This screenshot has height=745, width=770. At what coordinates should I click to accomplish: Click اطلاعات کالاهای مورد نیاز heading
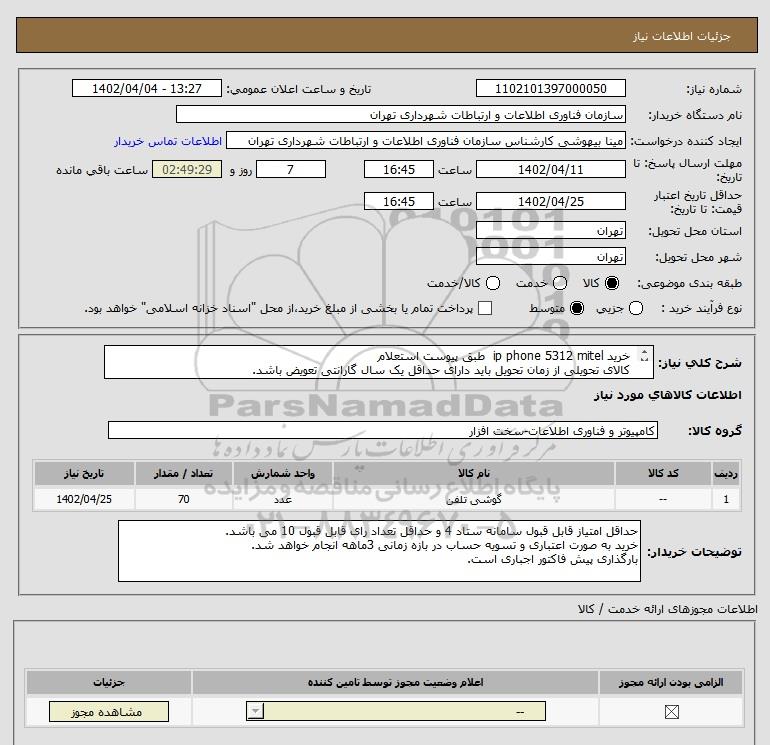[668, 395]
